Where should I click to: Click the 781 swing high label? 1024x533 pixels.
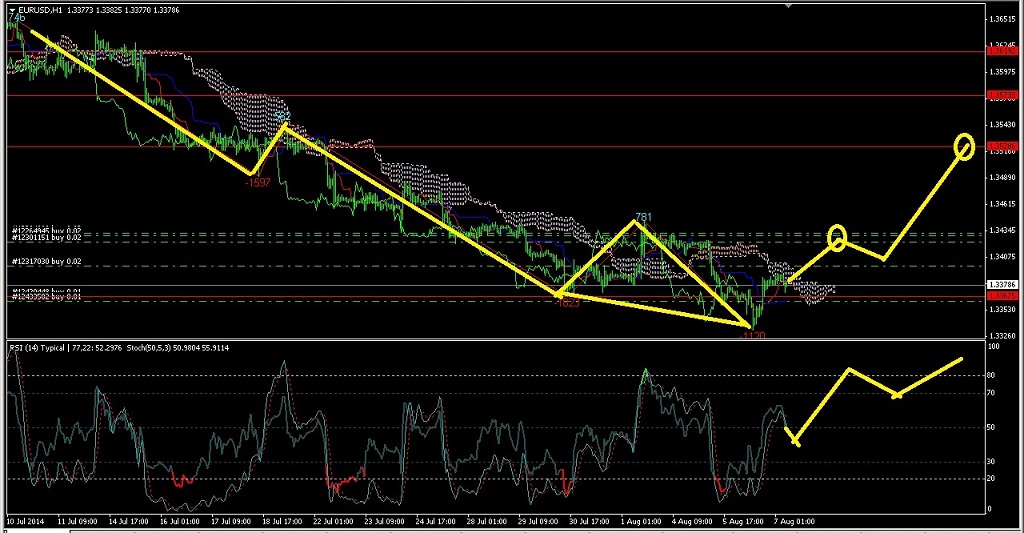pyautogui.click(x=643, y=216)
